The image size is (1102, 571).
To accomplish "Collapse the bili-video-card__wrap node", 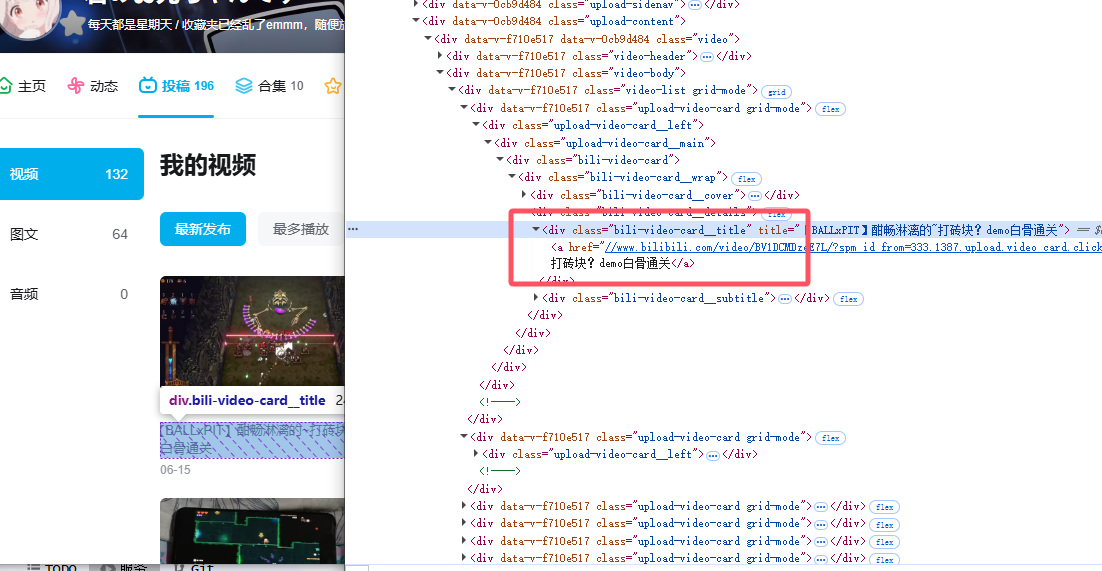I will click(512, 177).
